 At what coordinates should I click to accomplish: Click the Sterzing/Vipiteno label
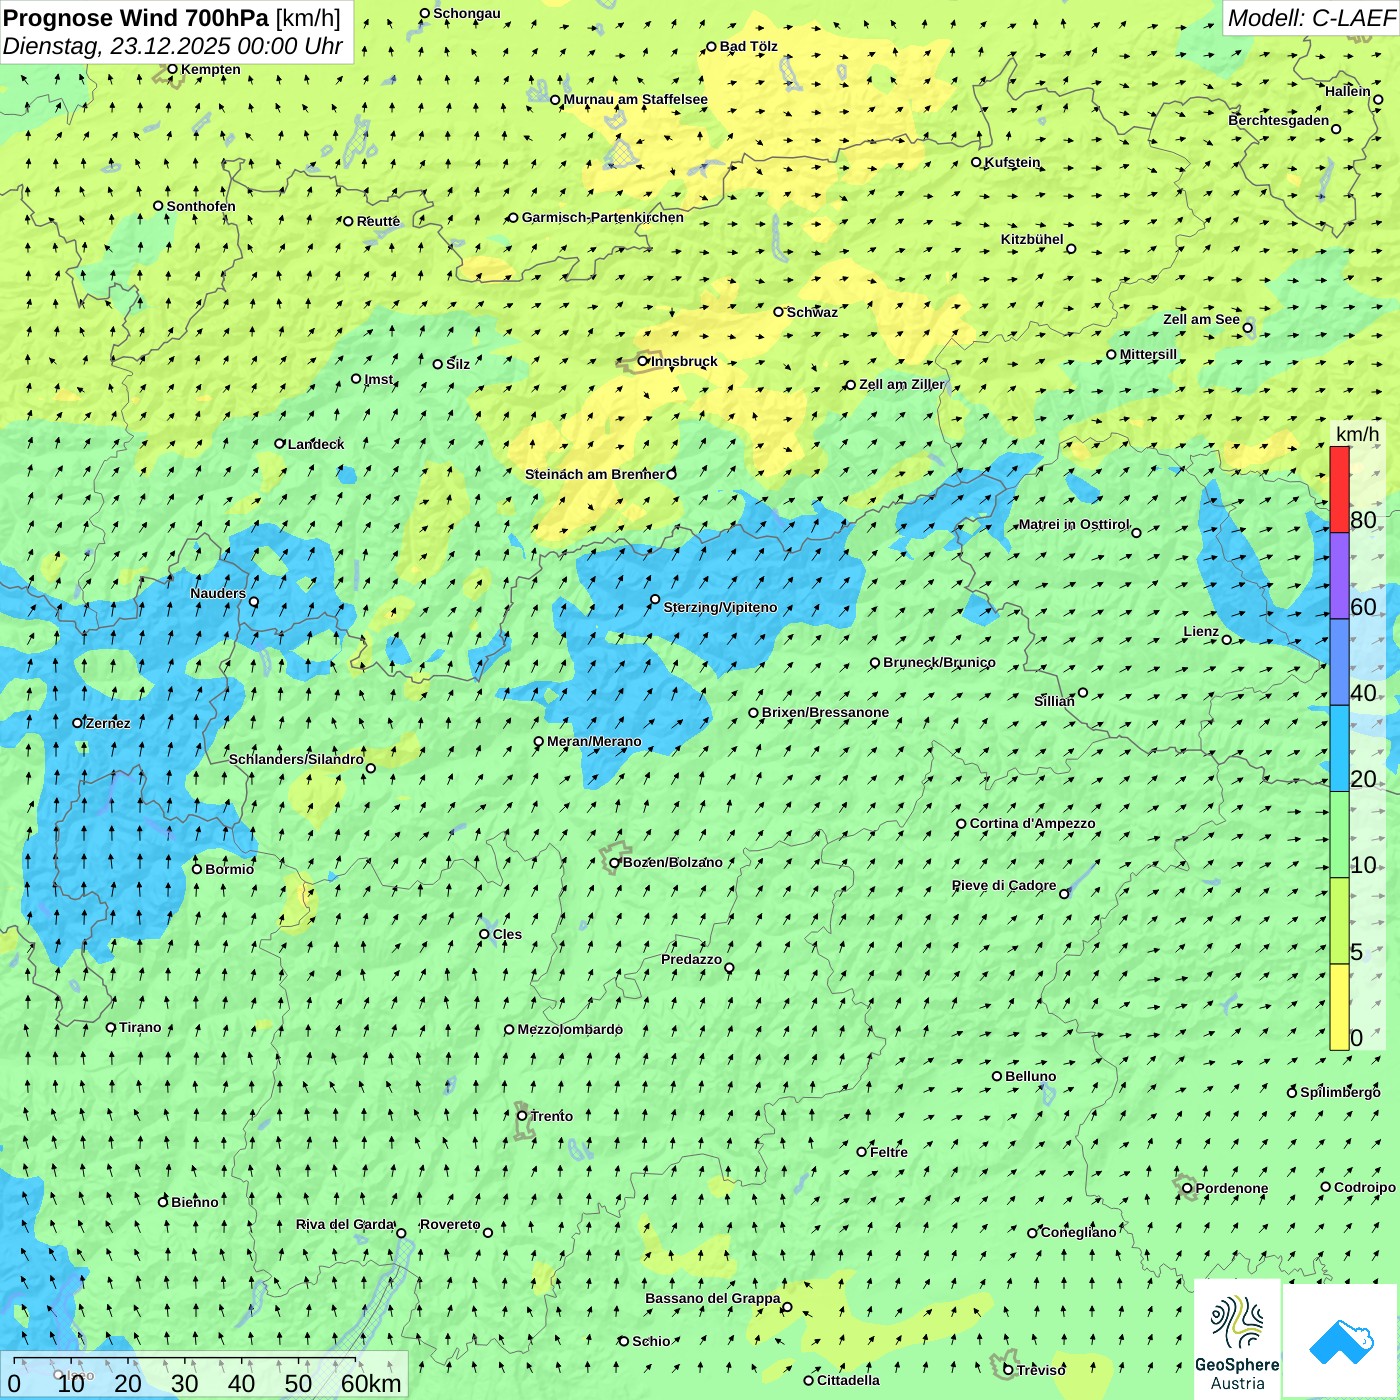click(720, 607)
